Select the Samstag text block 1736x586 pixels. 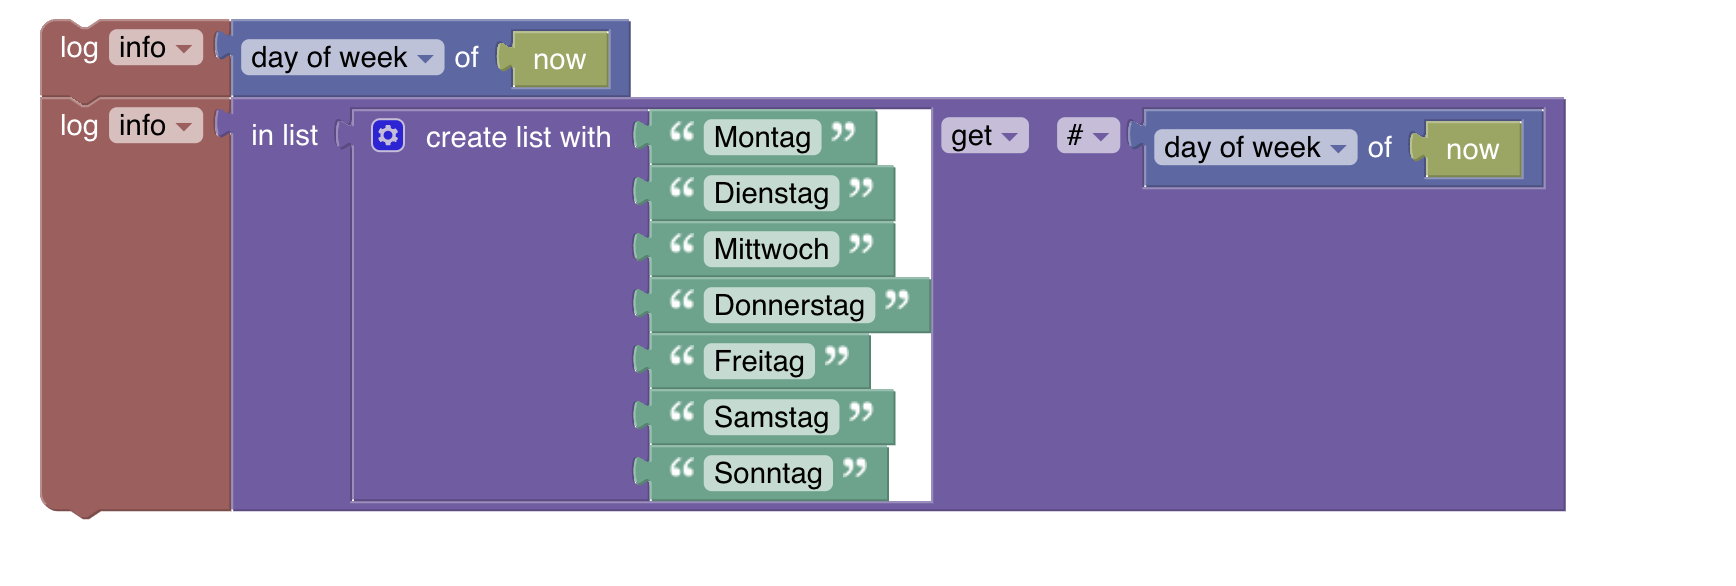pyautogui.click(x=769, y=417)
